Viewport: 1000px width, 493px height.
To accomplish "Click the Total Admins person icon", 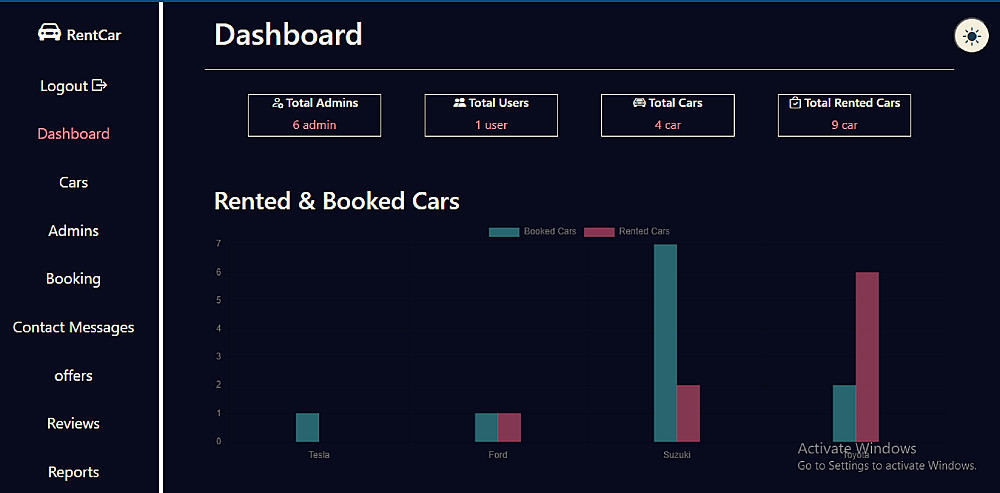I will tap(277, 103).
